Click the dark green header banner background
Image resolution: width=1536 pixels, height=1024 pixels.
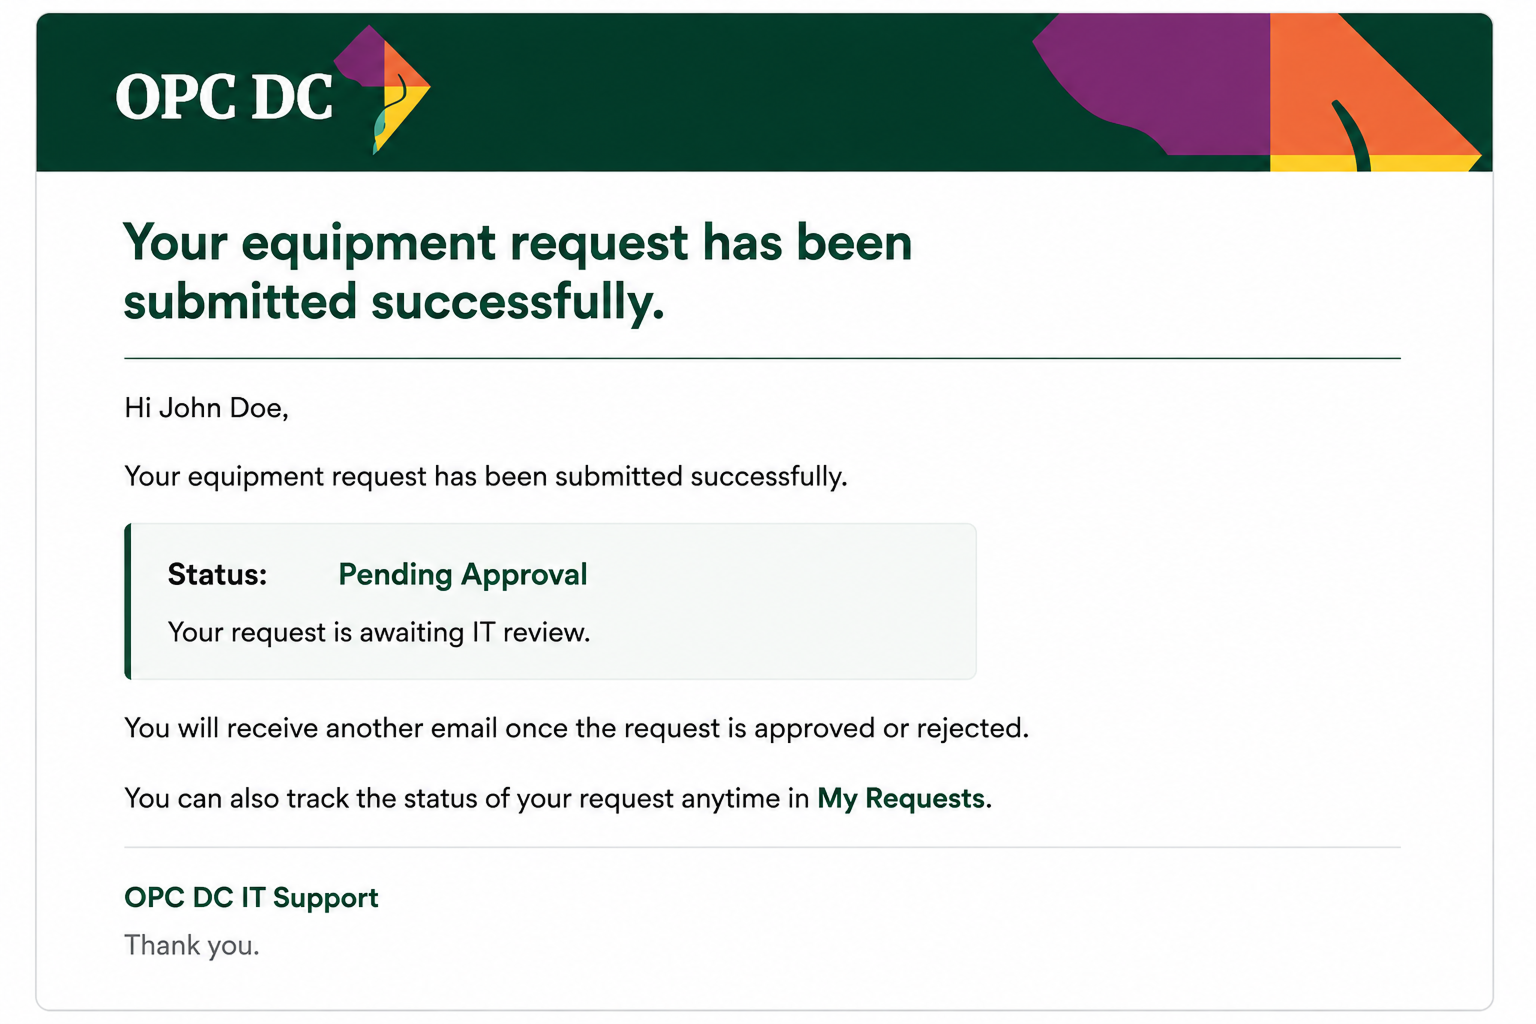click(x=700, y=92)
